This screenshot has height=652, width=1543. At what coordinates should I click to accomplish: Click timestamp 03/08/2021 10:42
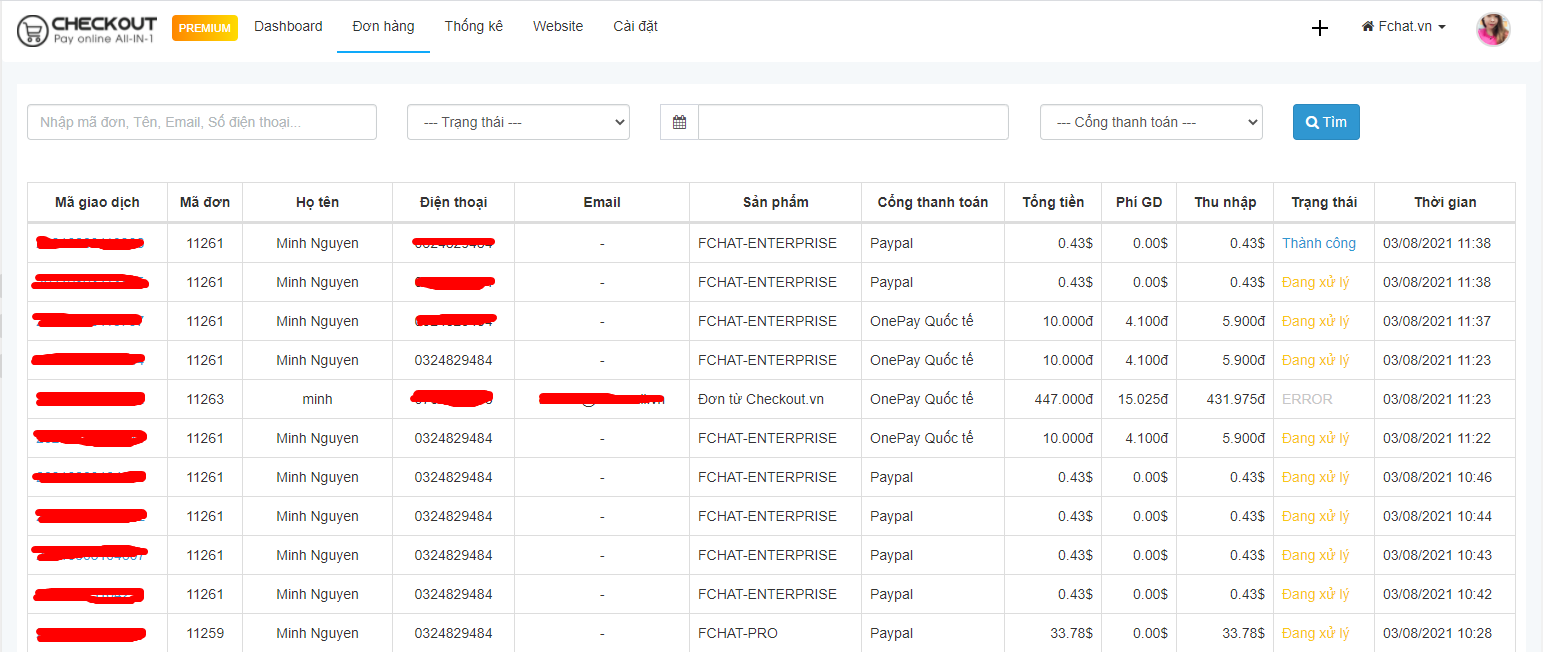1437,594
